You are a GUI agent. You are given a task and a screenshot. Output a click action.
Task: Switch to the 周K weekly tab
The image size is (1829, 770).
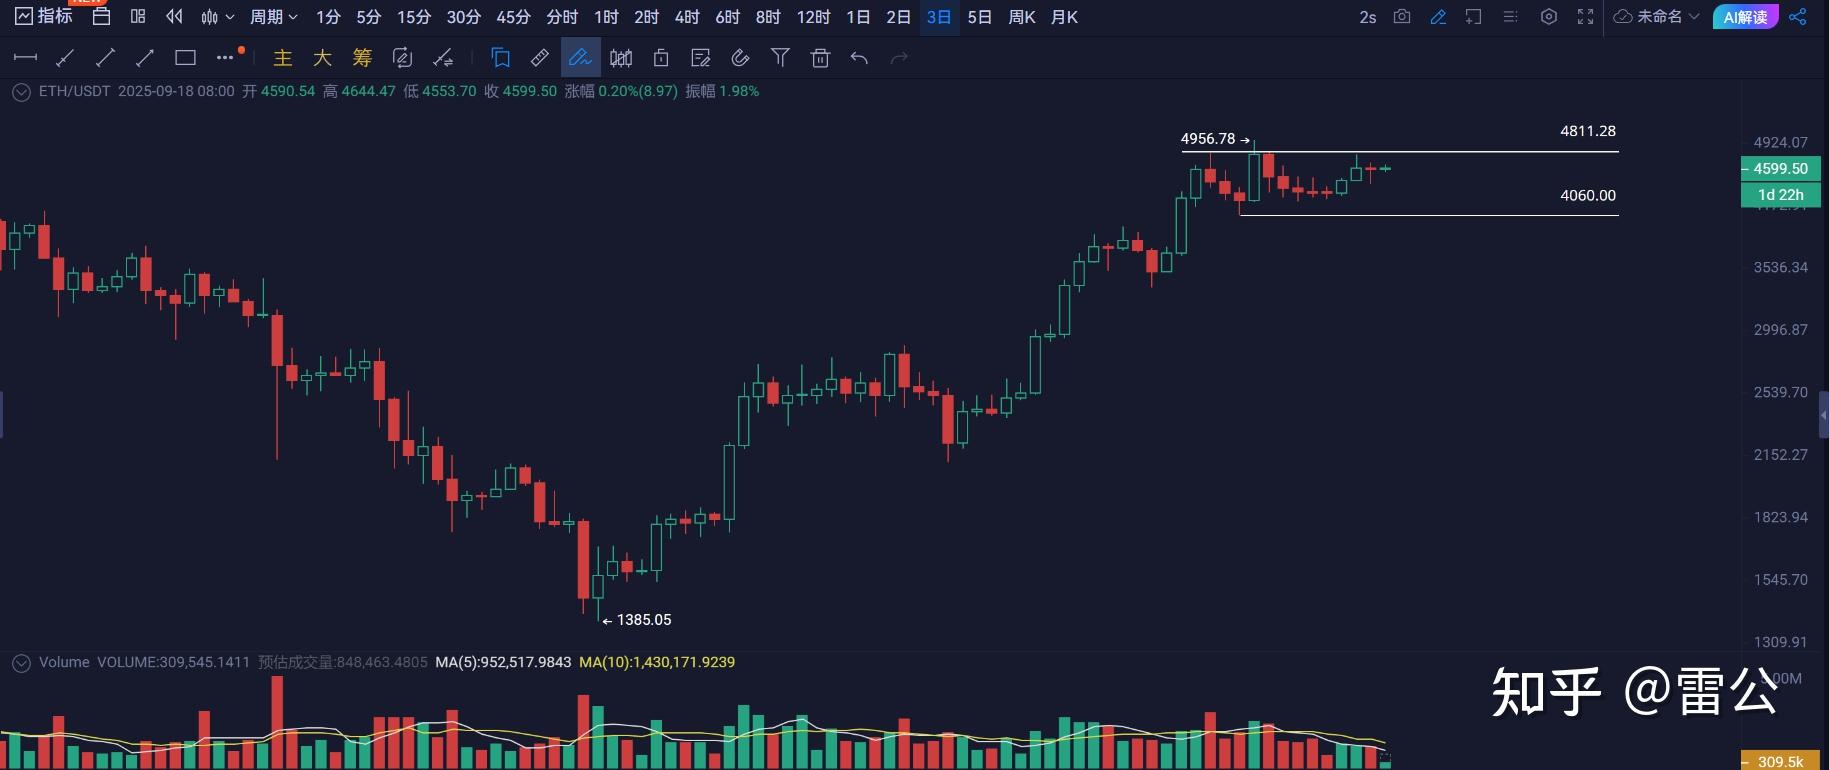pos(1021,17)
